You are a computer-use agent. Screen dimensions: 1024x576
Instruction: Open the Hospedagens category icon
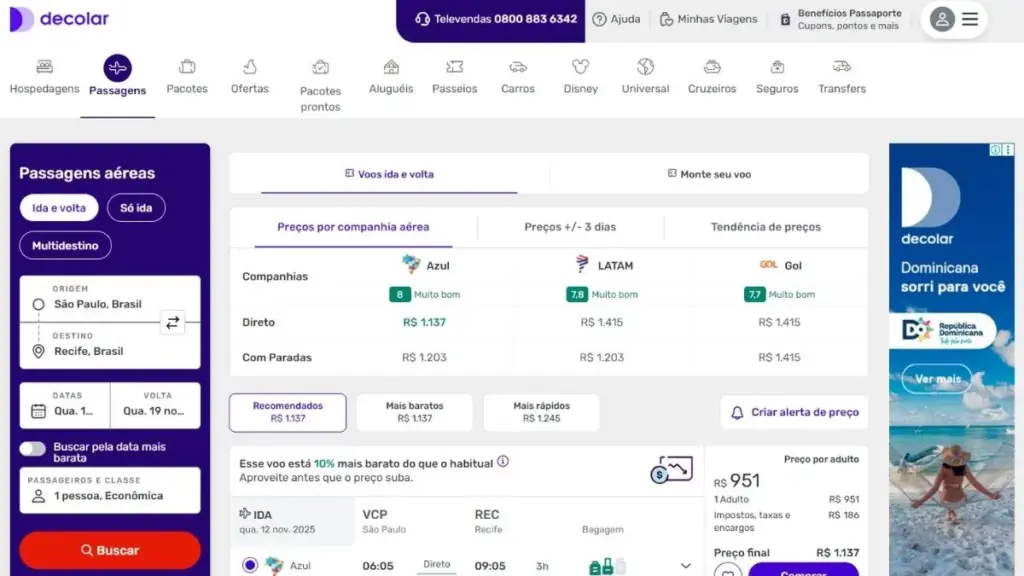(44, 67)
